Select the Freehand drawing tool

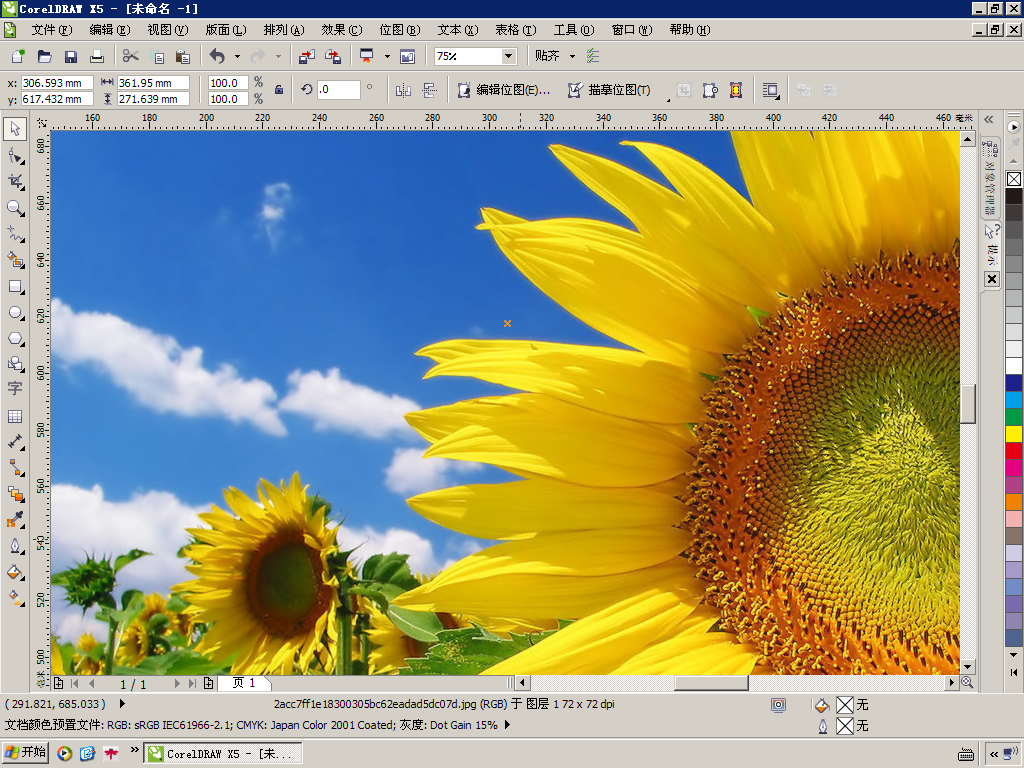click(15, 234)
